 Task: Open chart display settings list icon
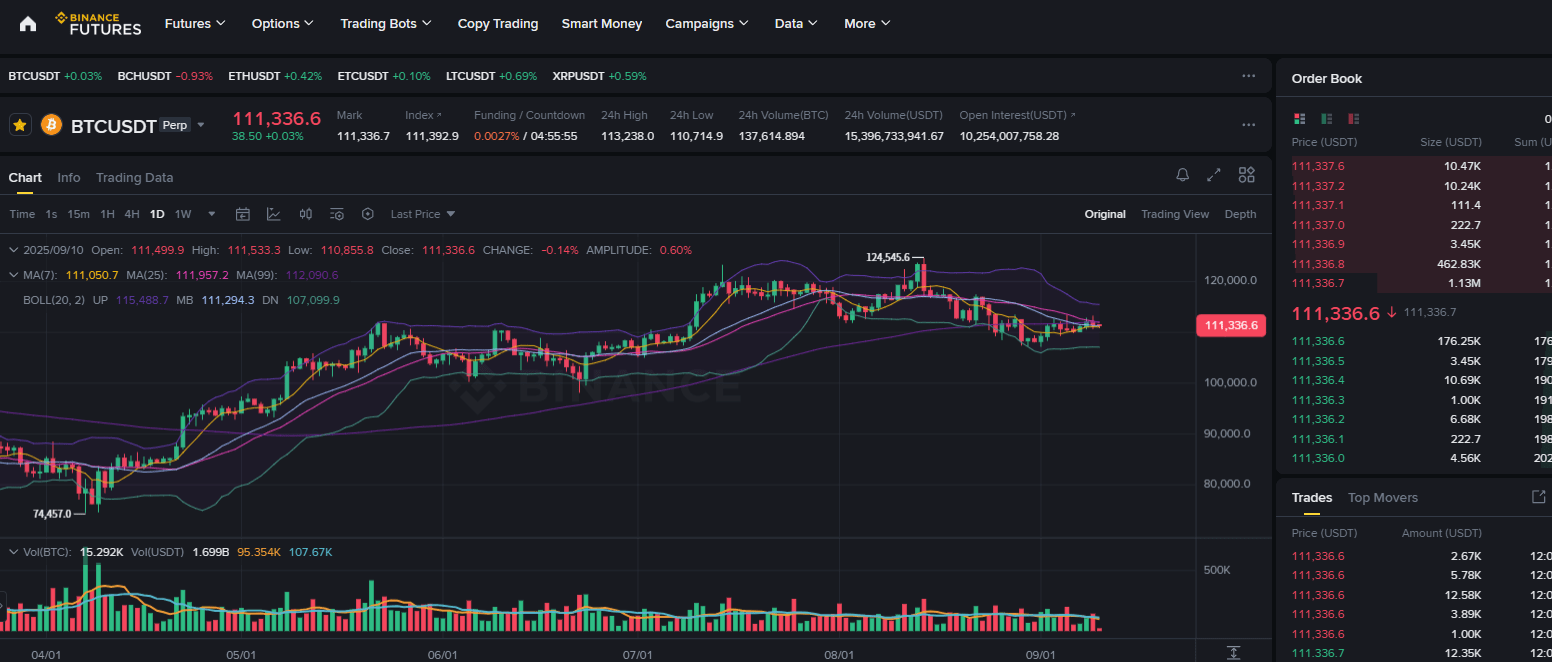coord(337,214)
